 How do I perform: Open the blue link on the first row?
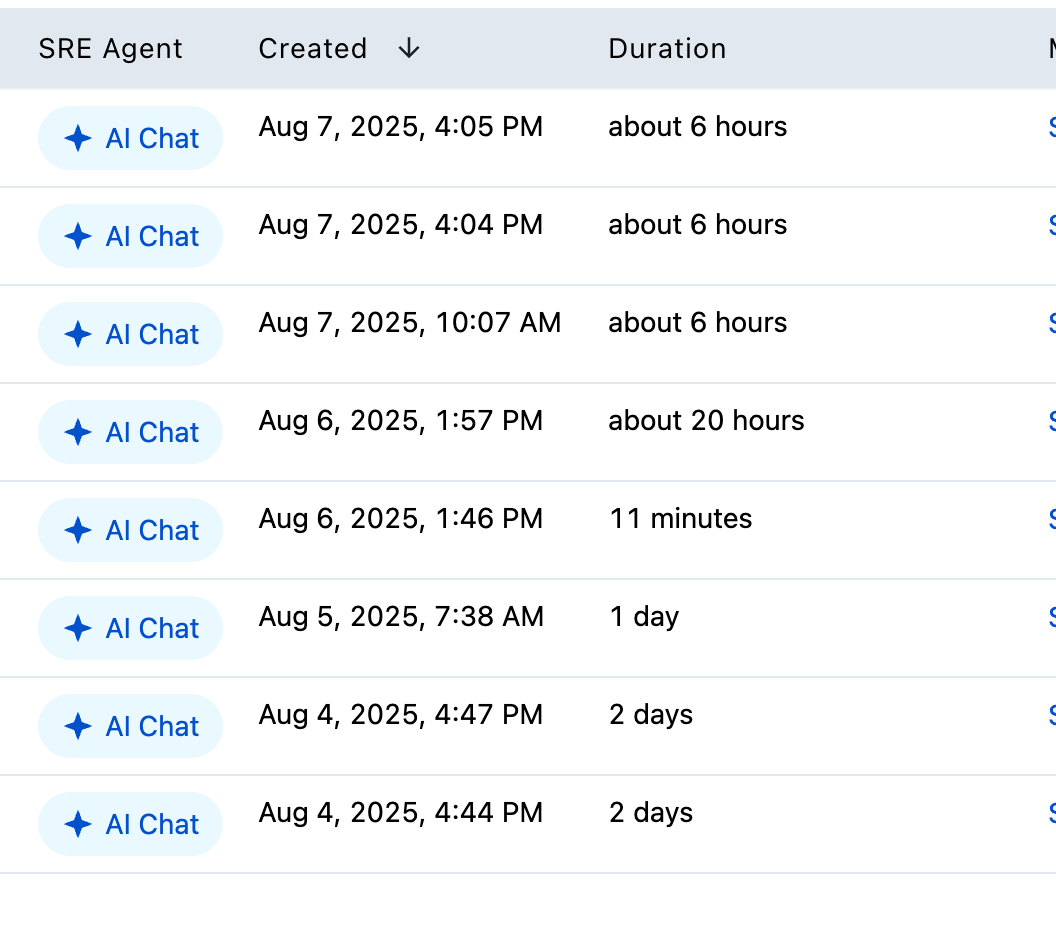1051,126
